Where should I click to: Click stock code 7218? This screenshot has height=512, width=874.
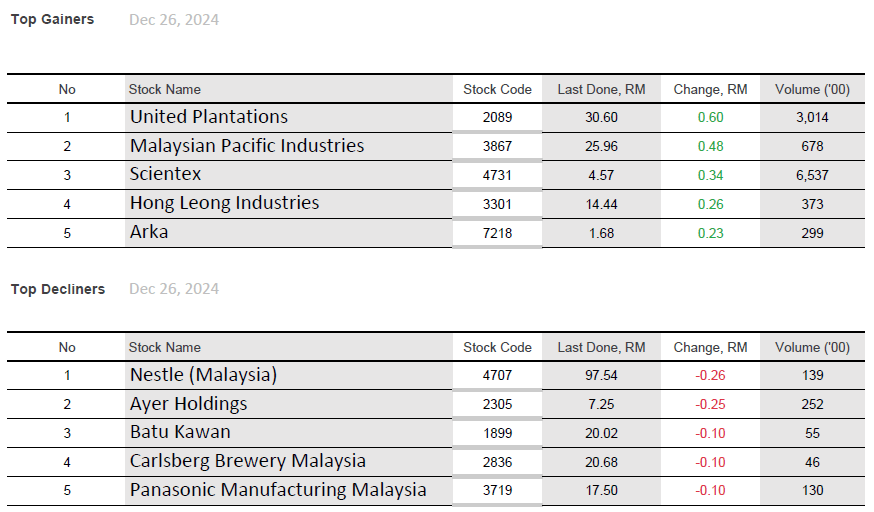(497, 233)
